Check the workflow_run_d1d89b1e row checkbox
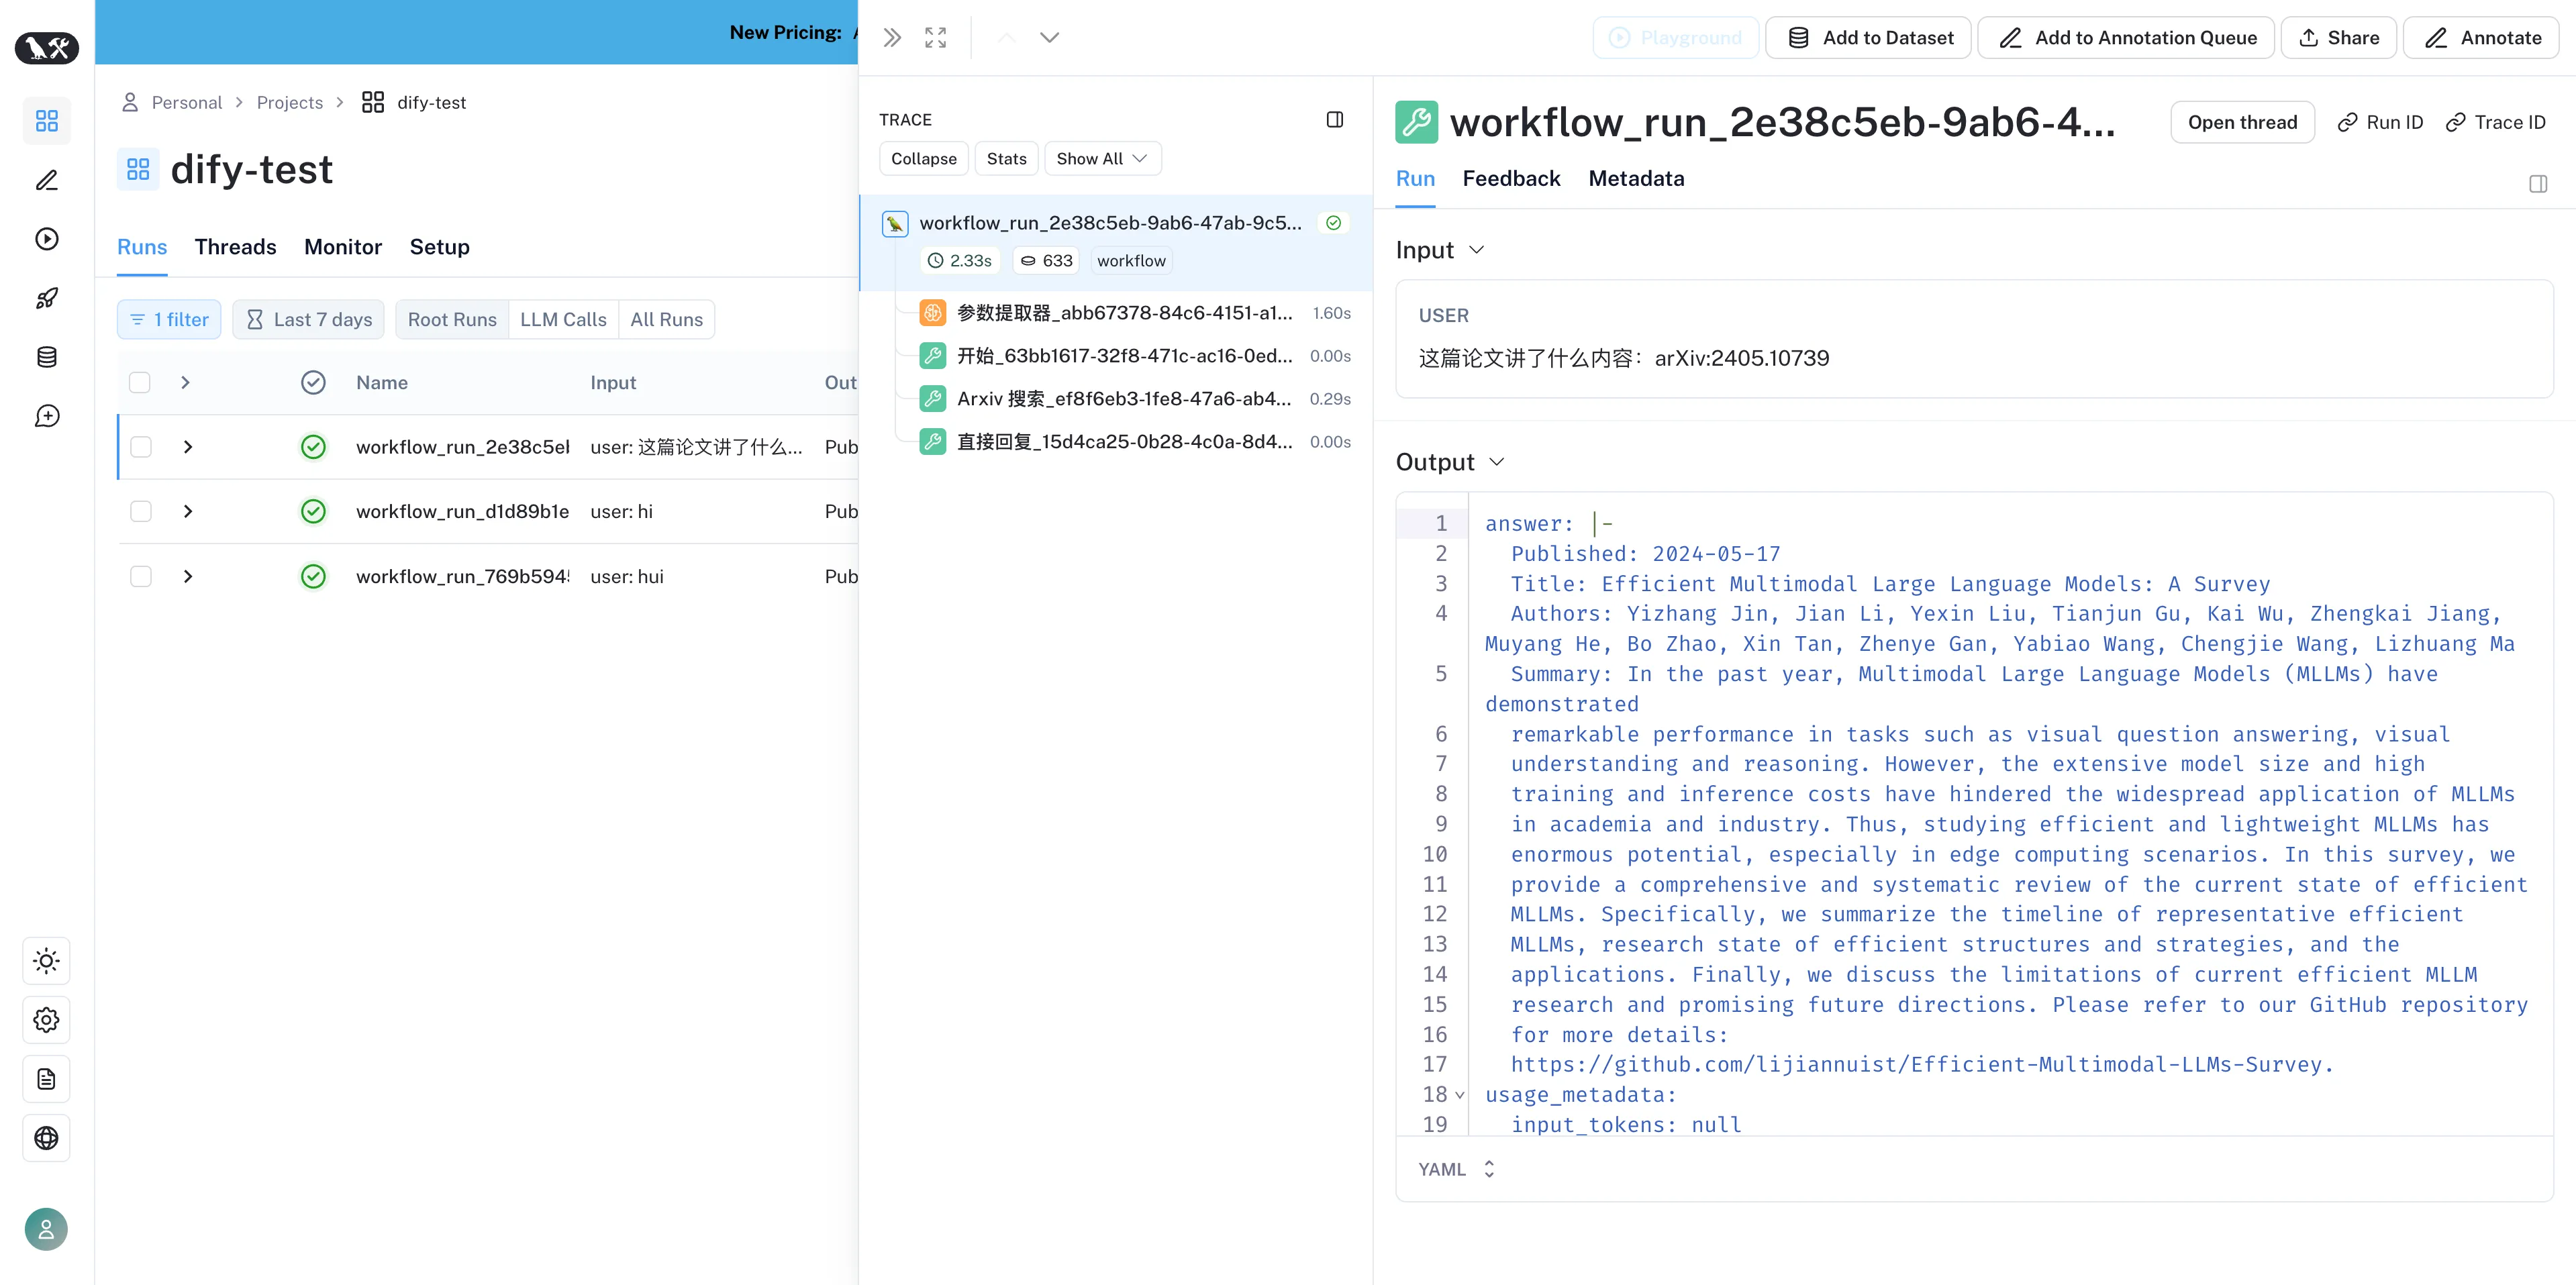Viewport: 2576px width, 1285px height. 141,512
